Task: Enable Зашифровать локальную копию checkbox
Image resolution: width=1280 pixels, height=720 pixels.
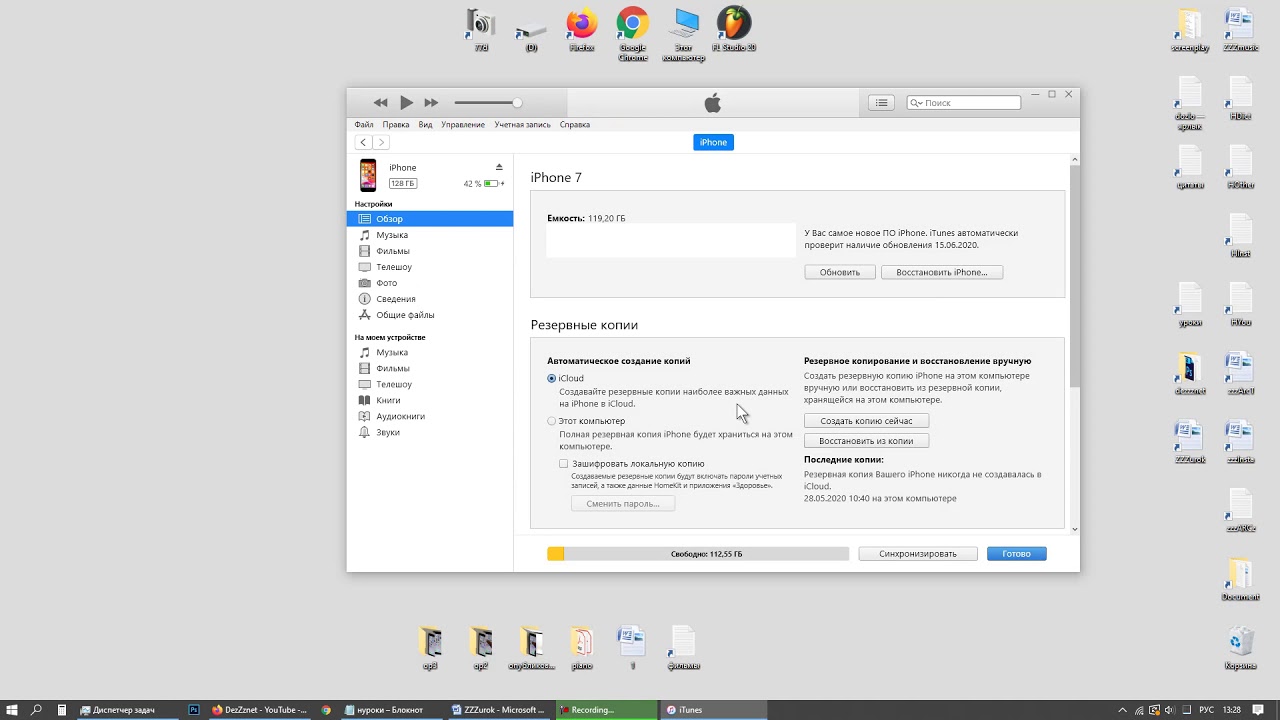Action: [x=564, y=464]
